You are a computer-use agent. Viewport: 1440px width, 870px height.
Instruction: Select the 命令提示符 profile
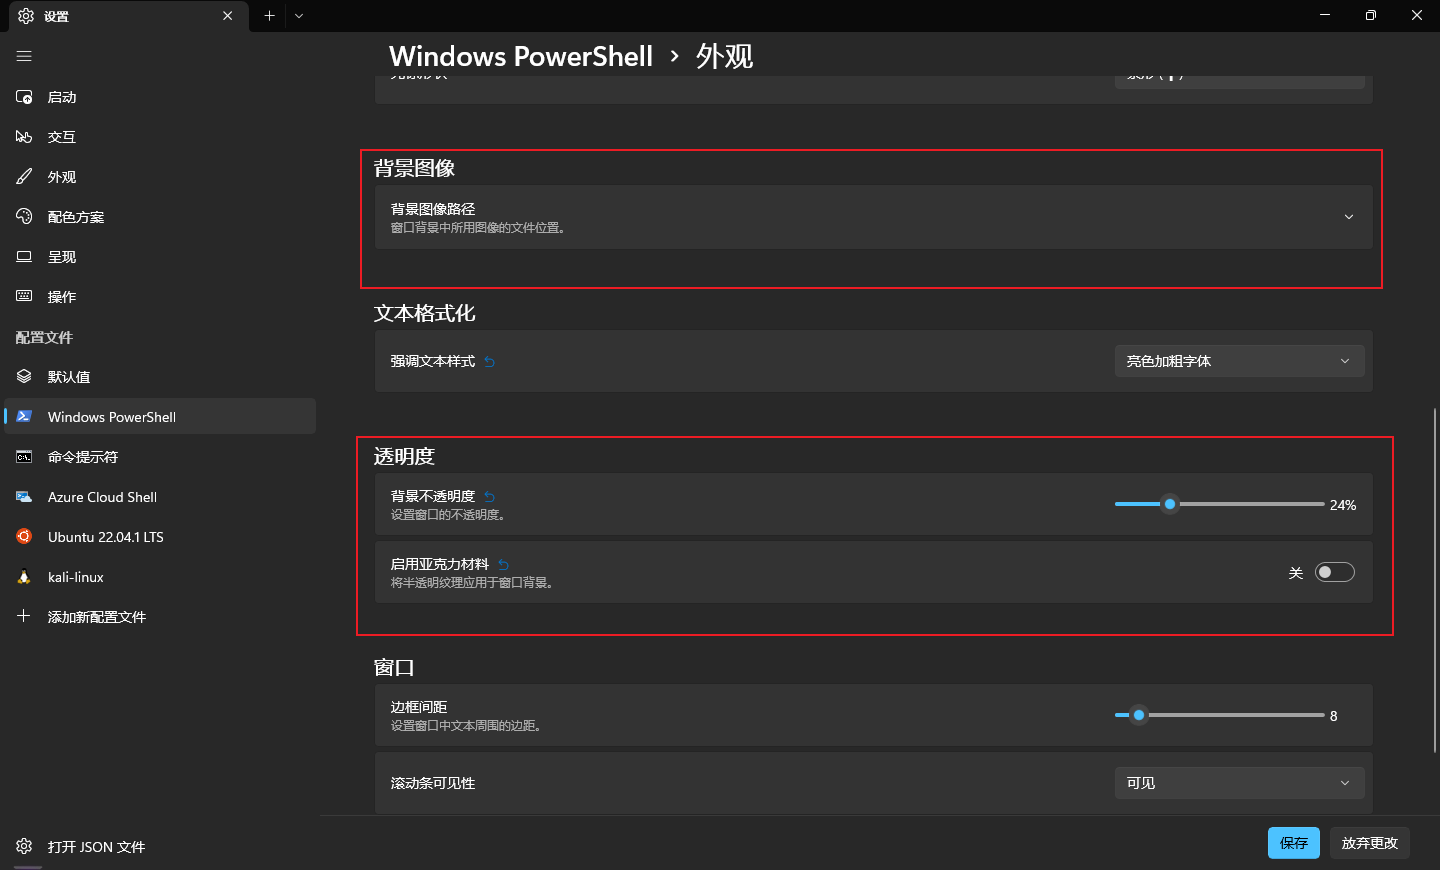tap(83, 457)
